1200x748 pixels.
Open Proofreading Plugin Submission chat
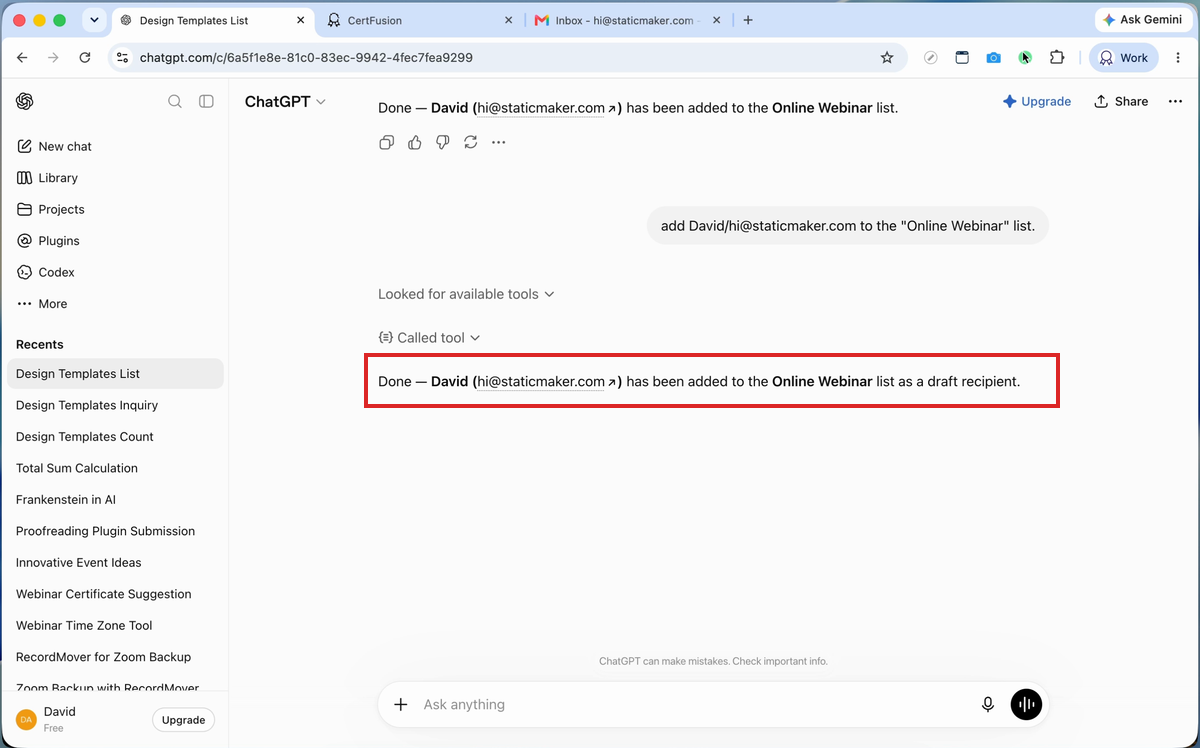point(115,531)
